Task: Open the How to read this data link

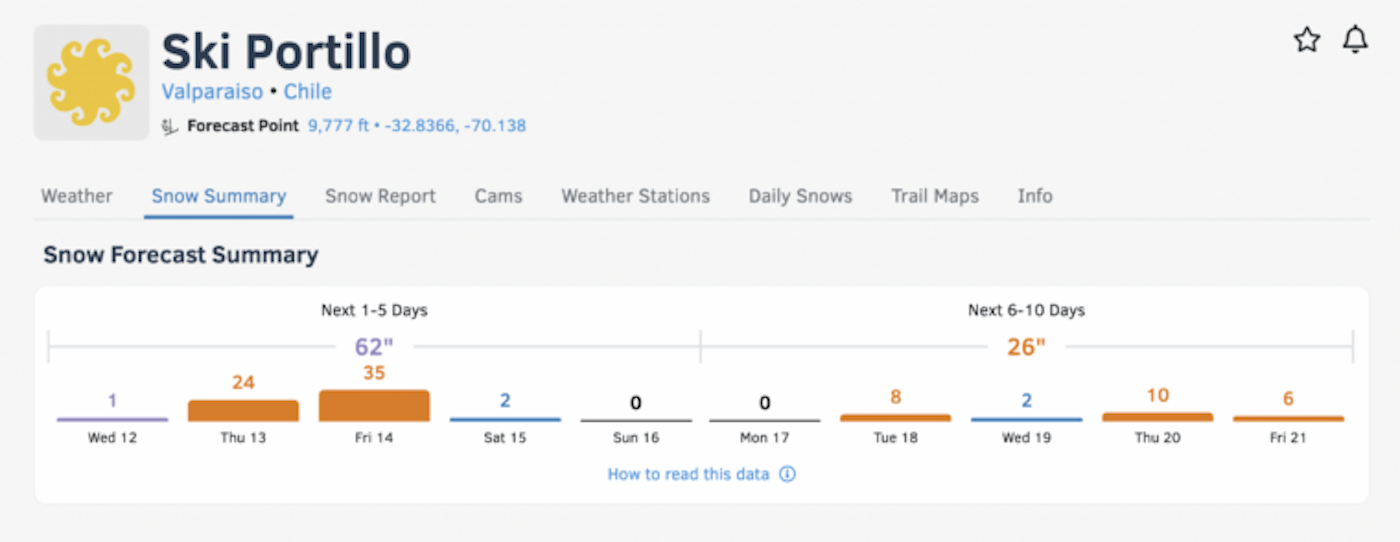Action: point(688,474)
